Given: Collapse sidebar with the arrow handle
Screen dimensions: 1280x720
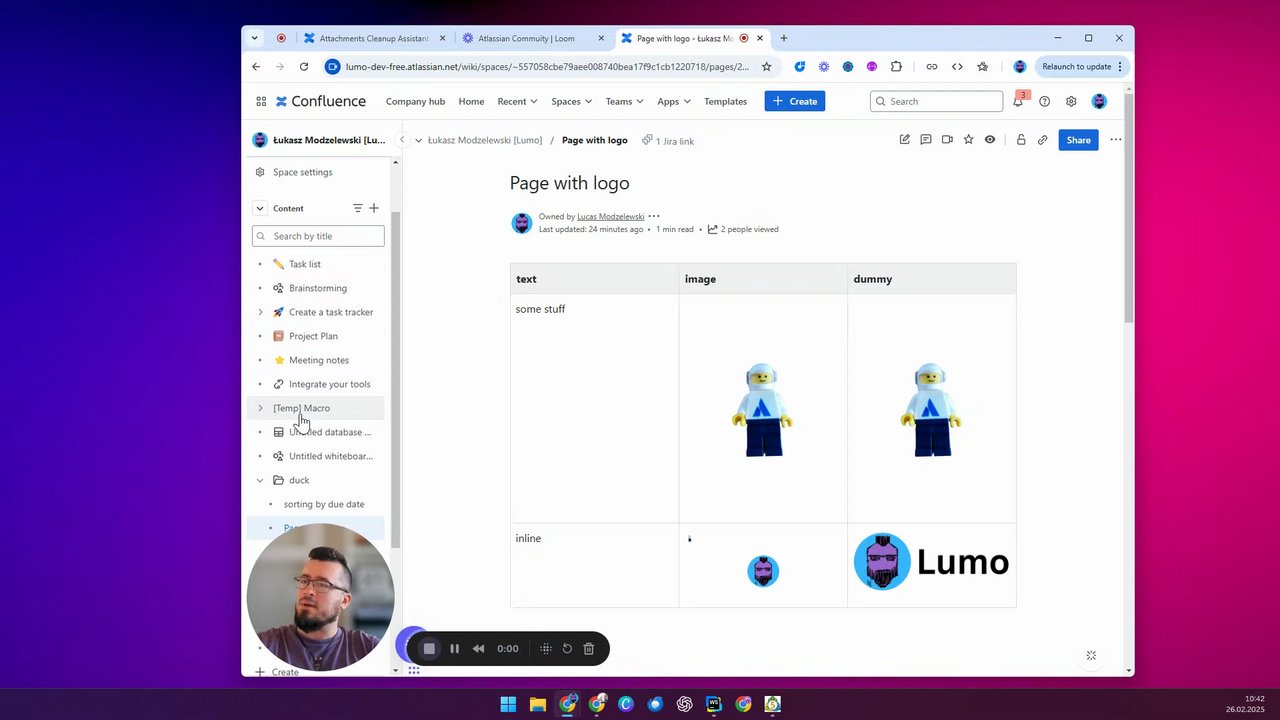Looking at the screenshot, I should pyautogui.click(x=402, y=140).
